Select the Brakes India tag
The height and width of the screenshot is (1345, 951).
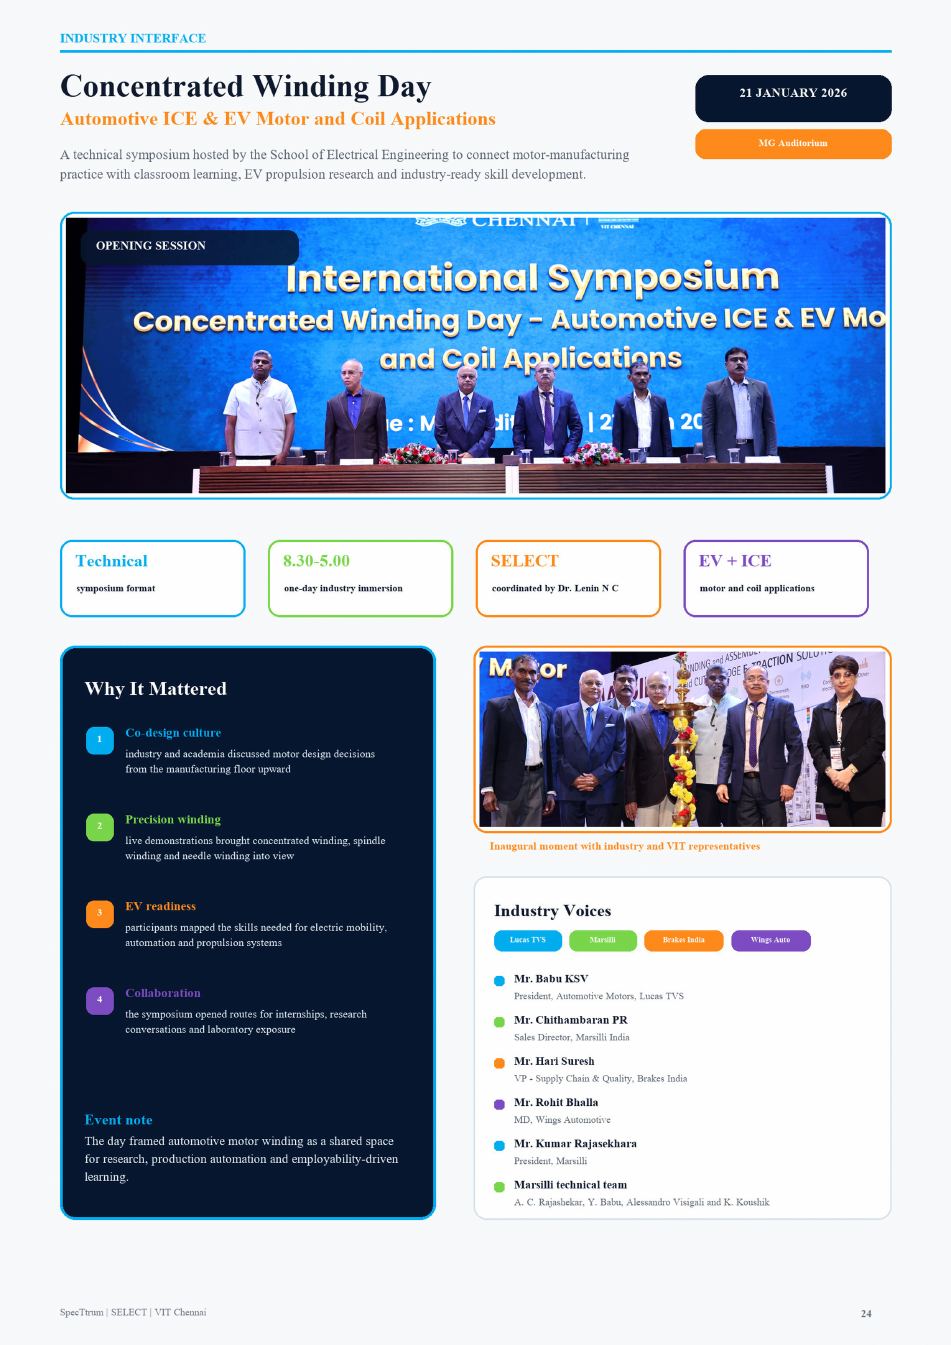point(683,940)
